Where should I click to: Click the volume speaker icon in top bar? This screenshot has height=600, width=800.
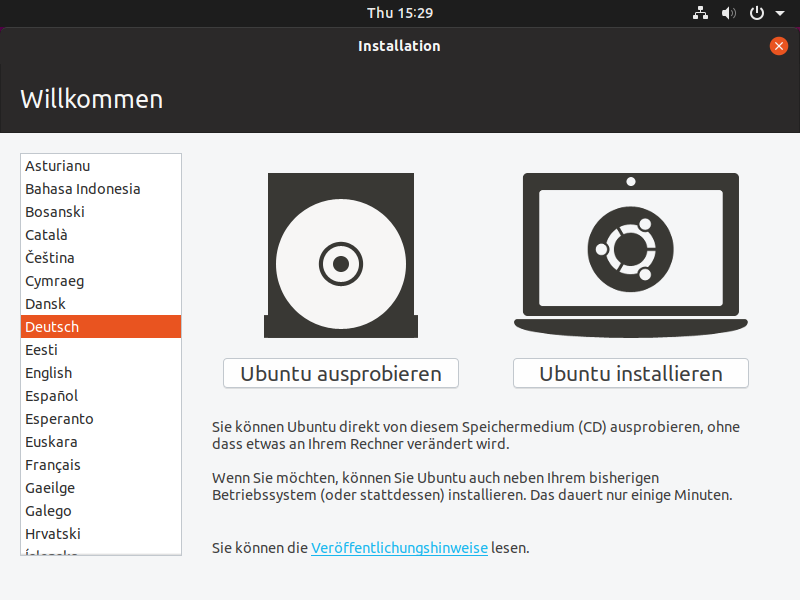728,13
